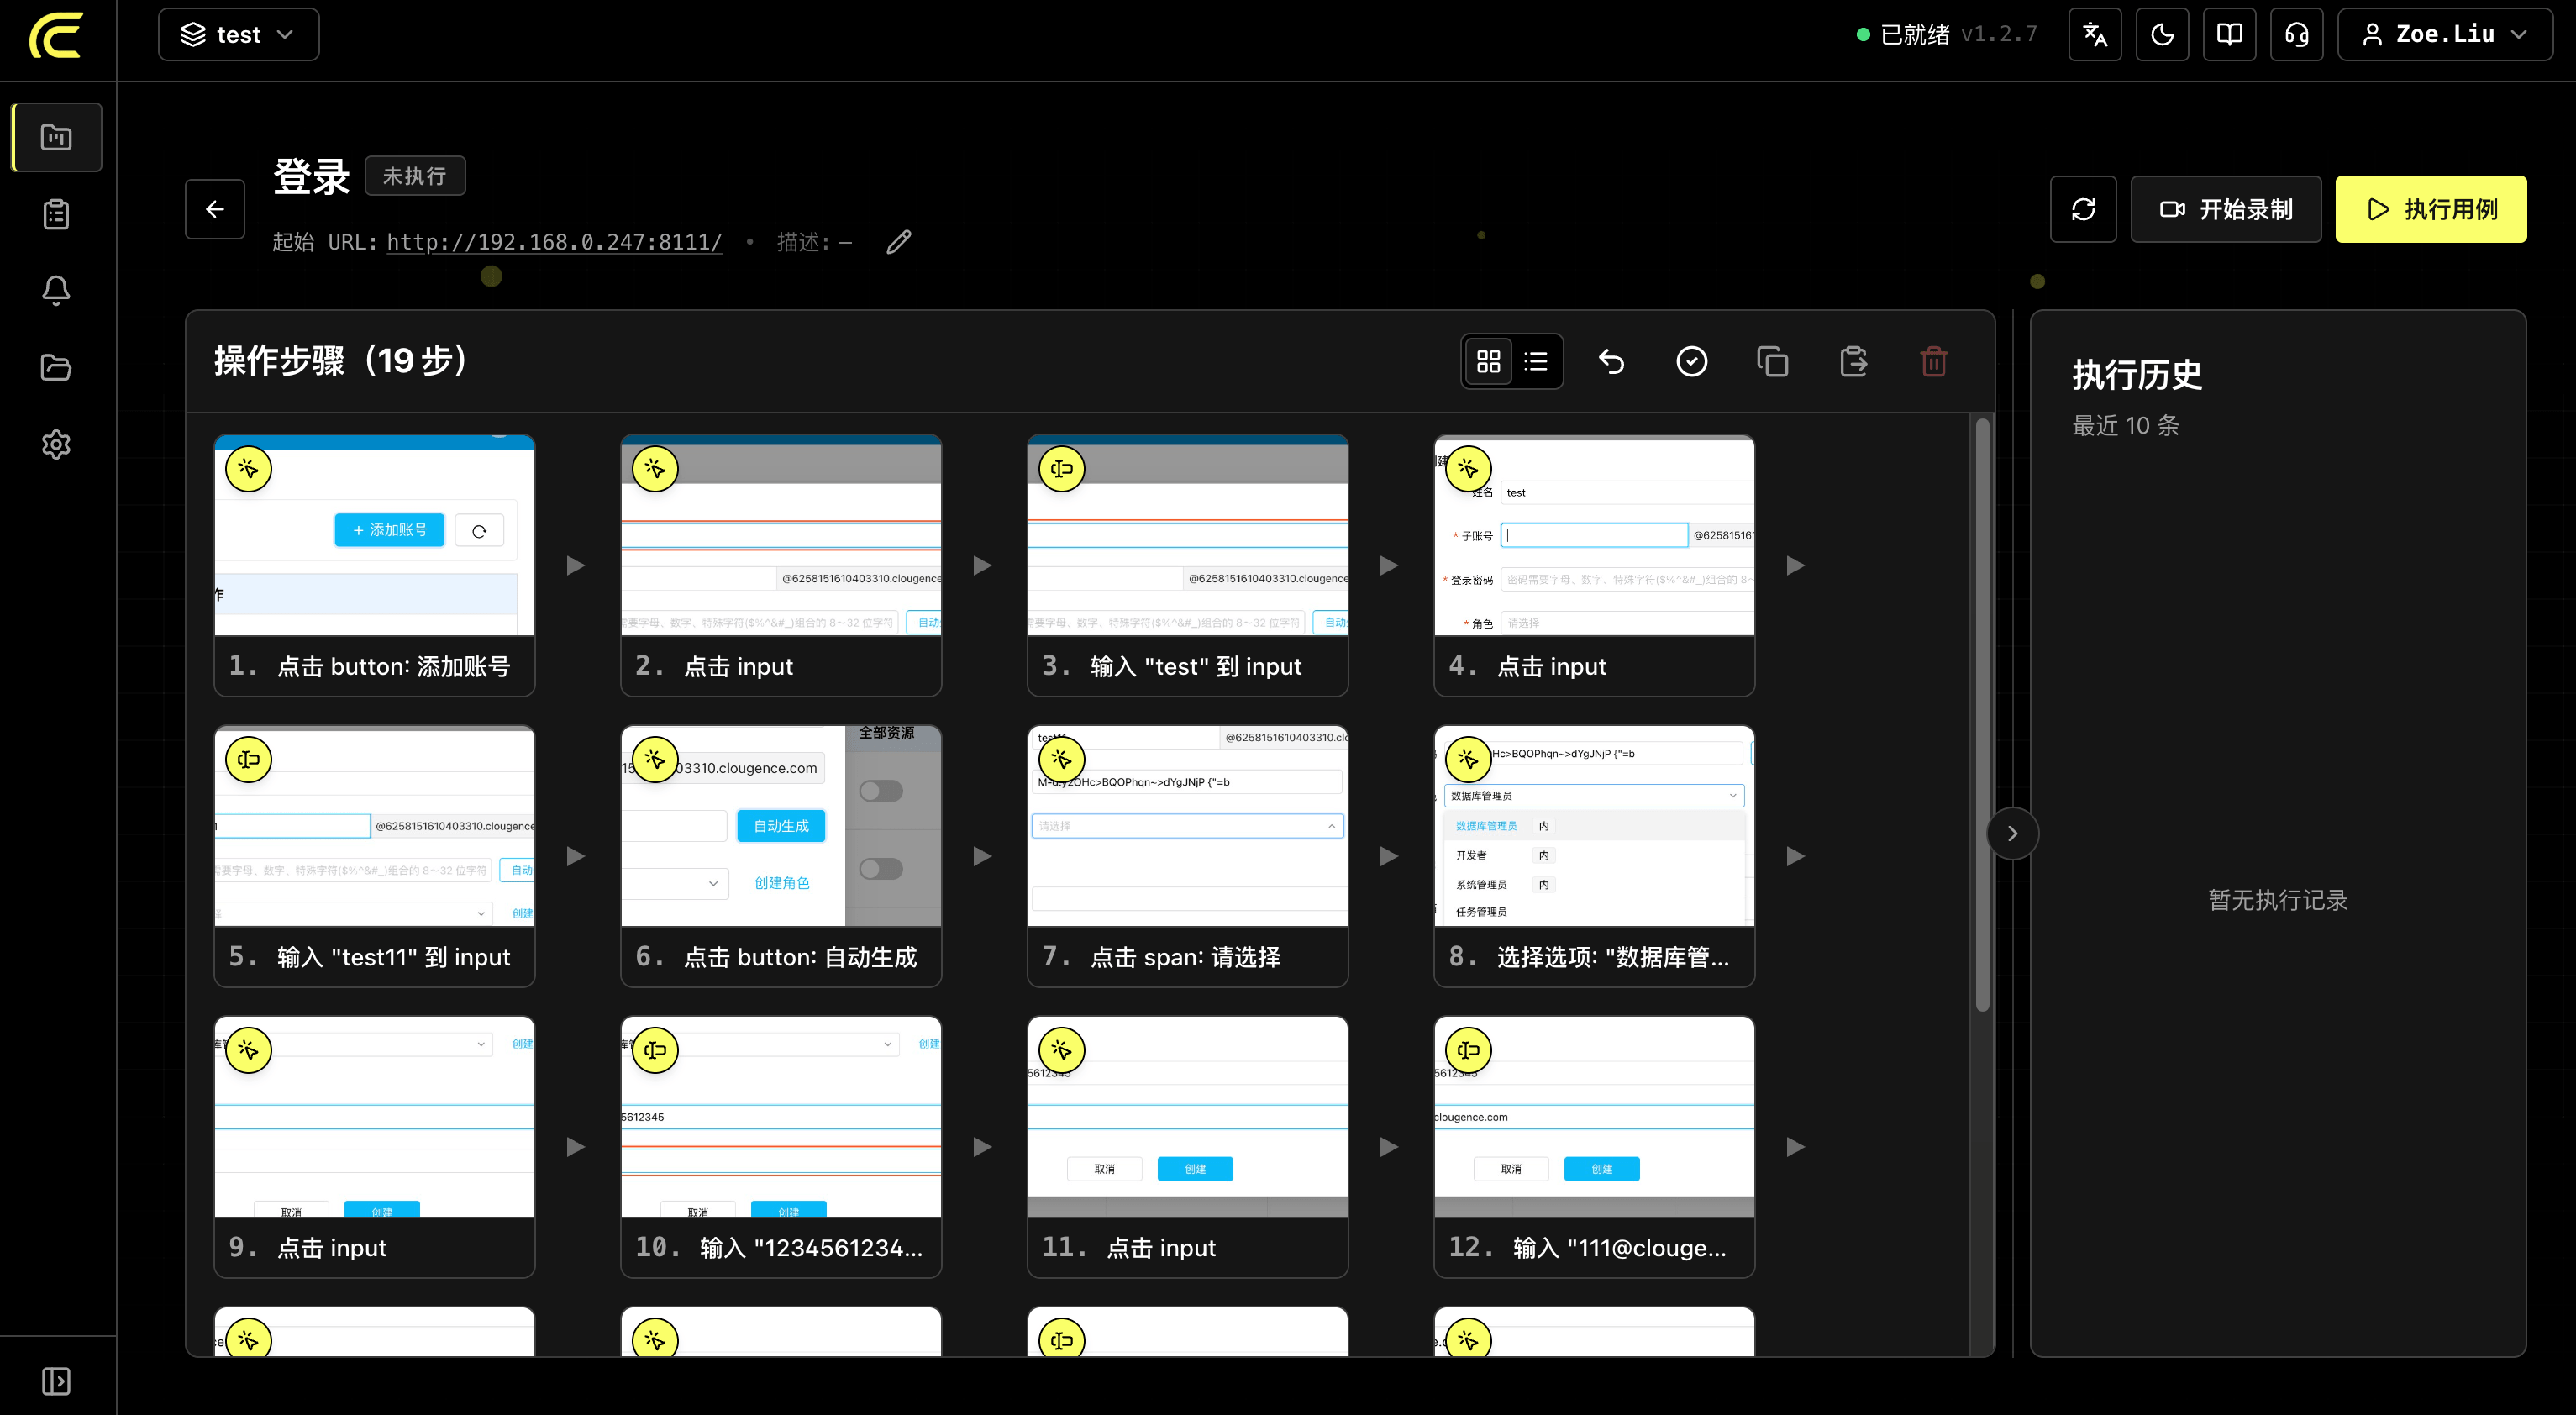Open step 2 card 点击 input
Viewport: 2576px width, 1415px height.
[781, 565]
